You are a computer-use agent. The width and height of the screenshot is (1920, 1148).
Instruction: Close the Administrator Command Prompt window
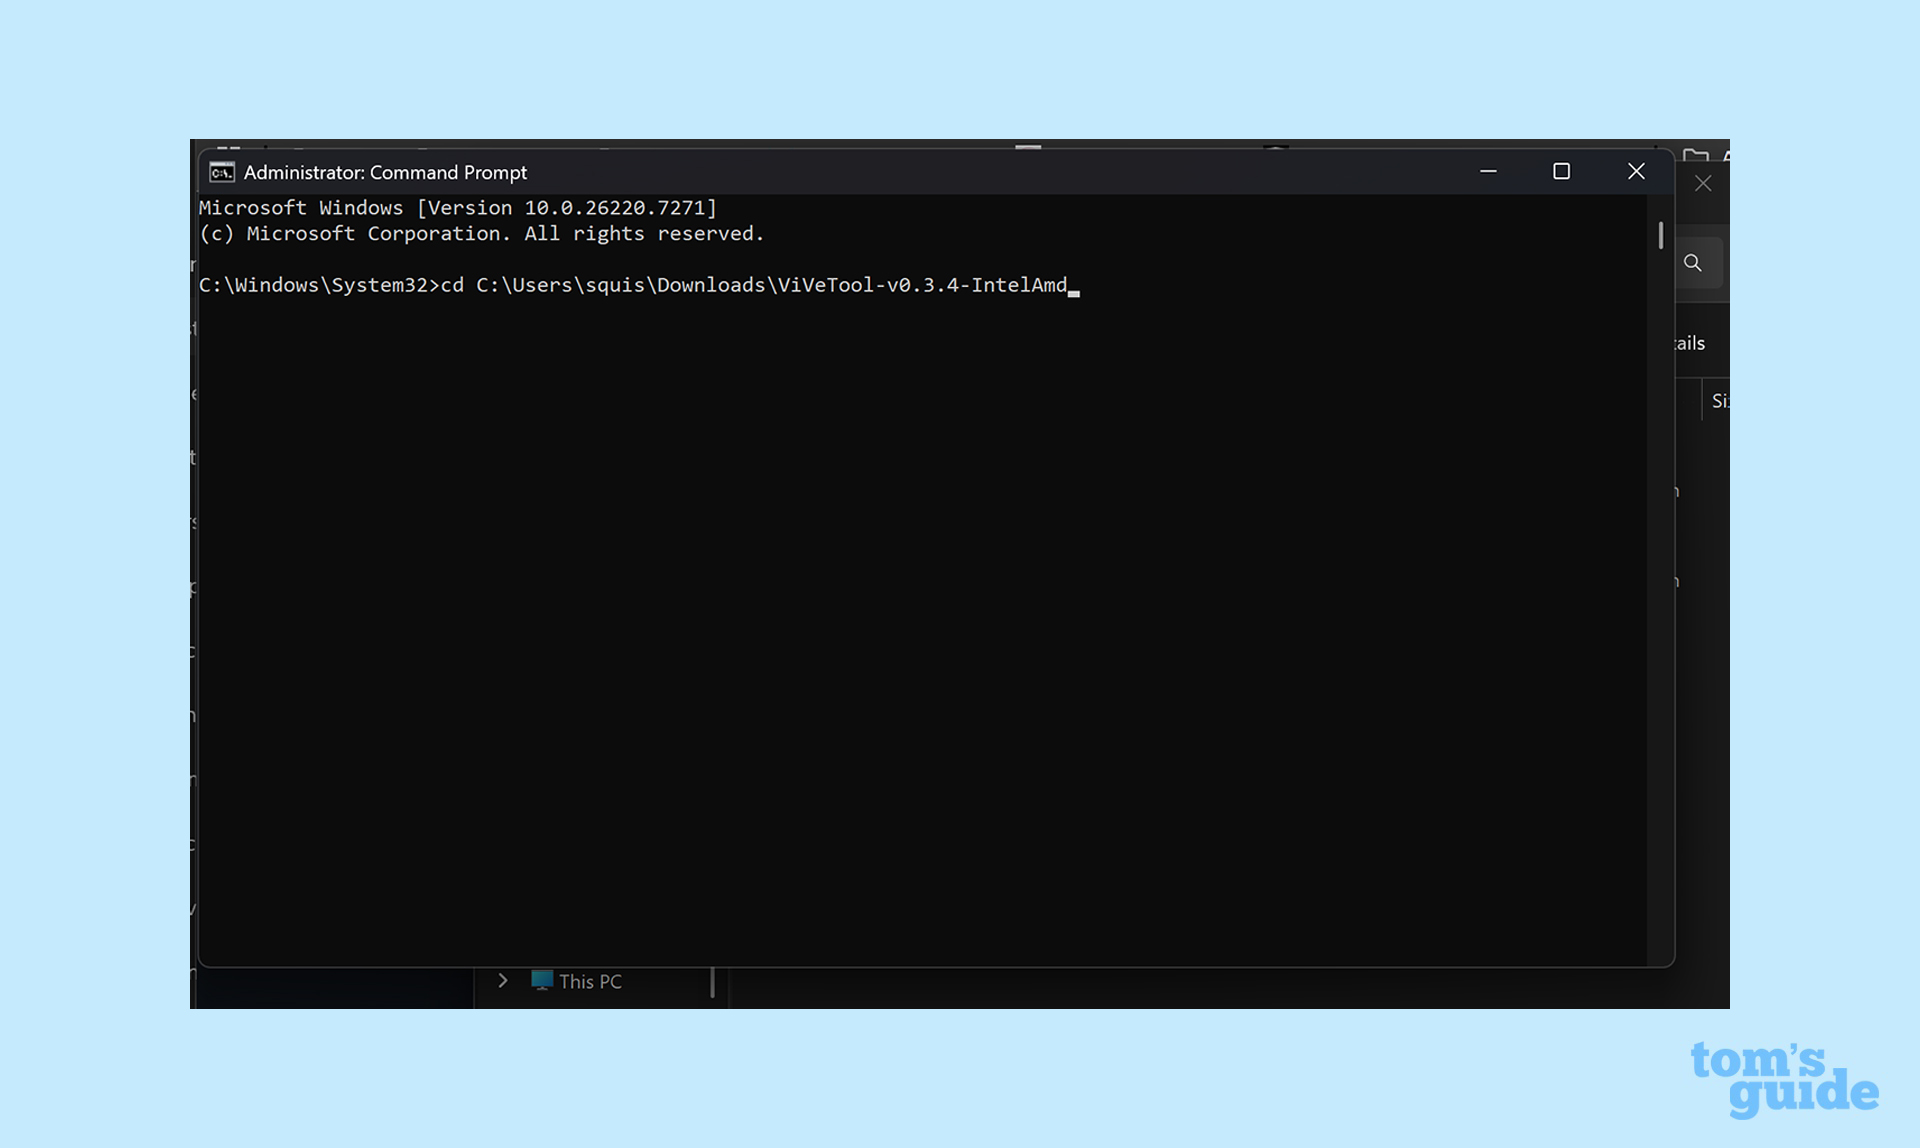pyautogui.click(x=1636, y=172)
